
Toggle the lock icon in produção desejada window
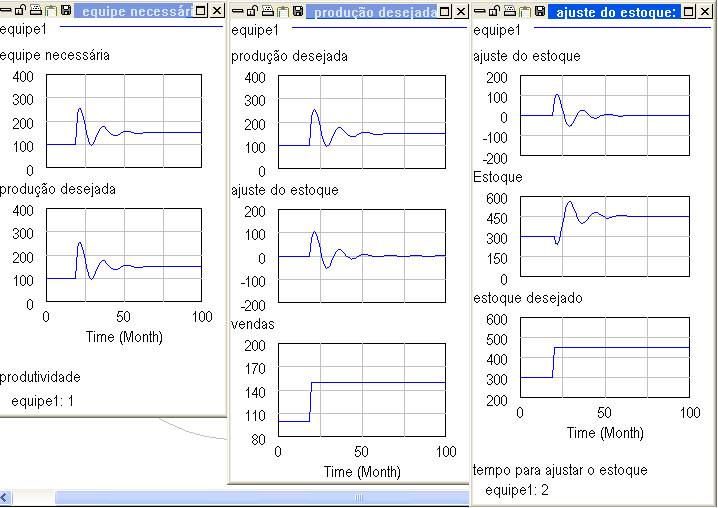pos(252,11)
